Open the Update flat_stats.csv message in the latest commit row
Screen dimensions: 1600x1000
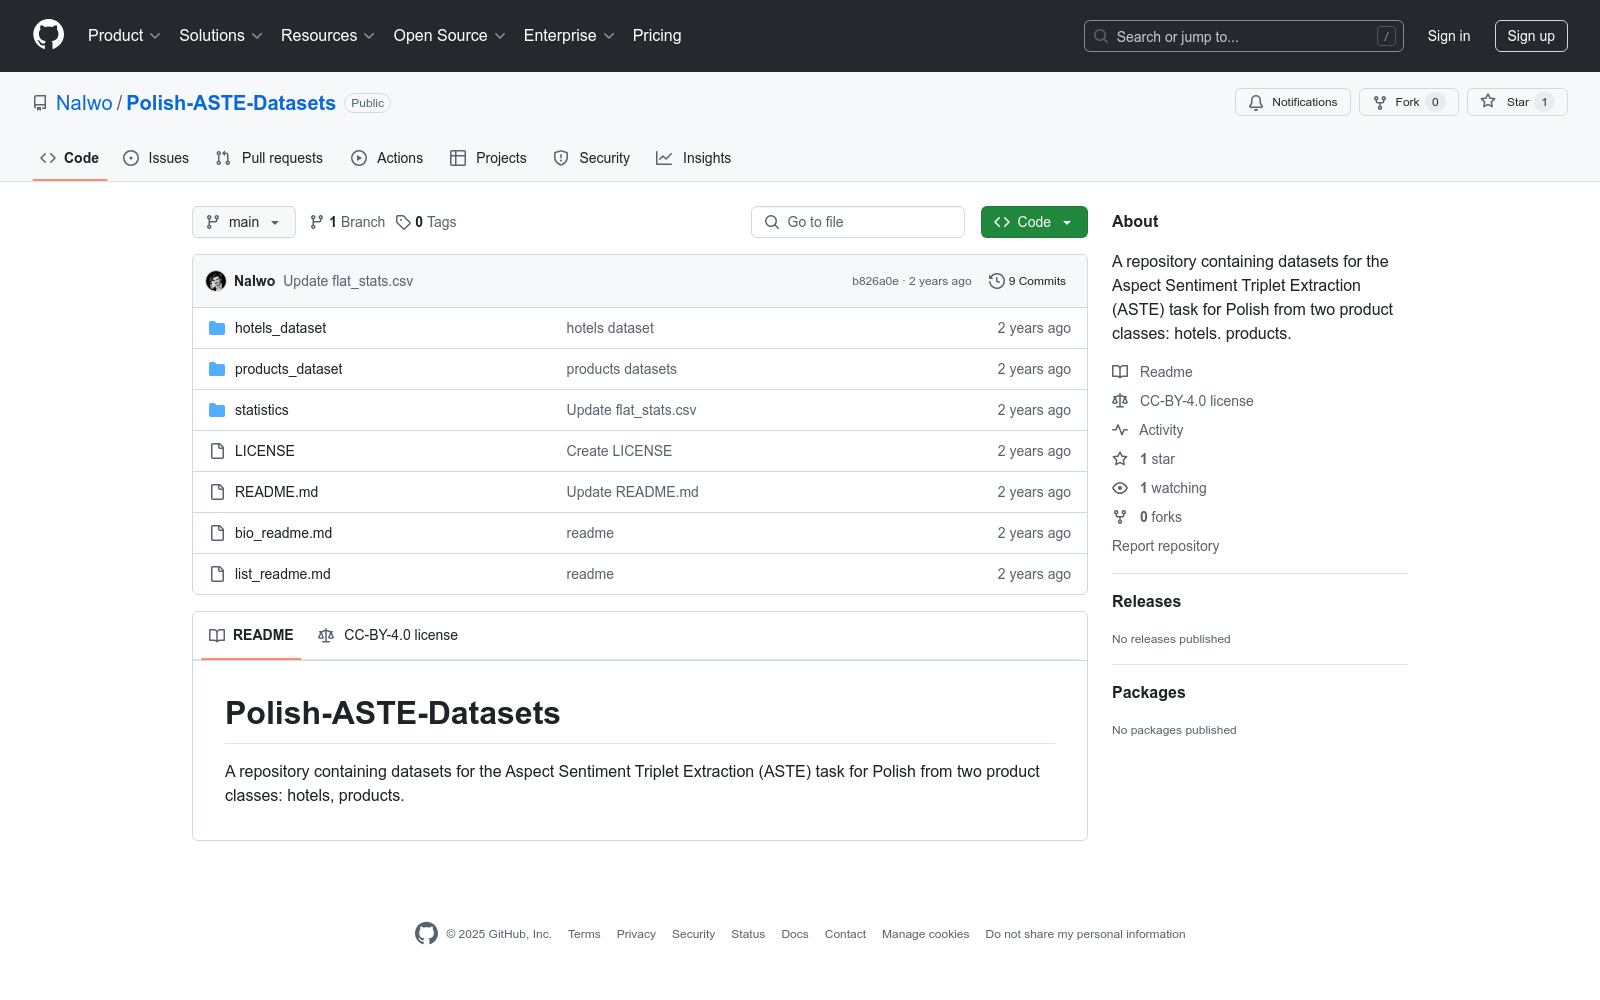coord(348,281)
